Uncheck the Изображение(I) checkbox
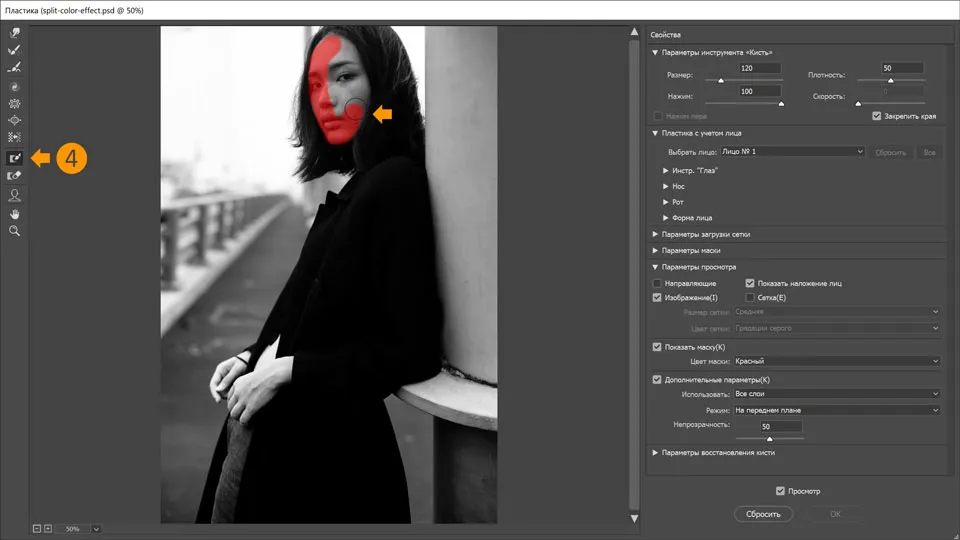 coord(657,298)
